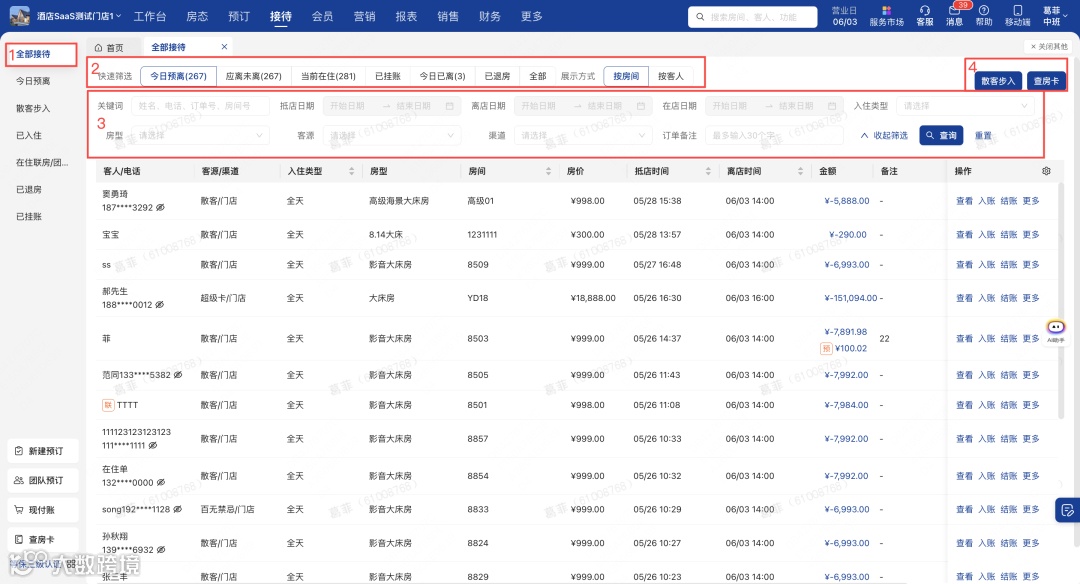The image size is (1080, 584).
Task: Reveal phone number for 188****0012
Action: click(x=160, y=304)
